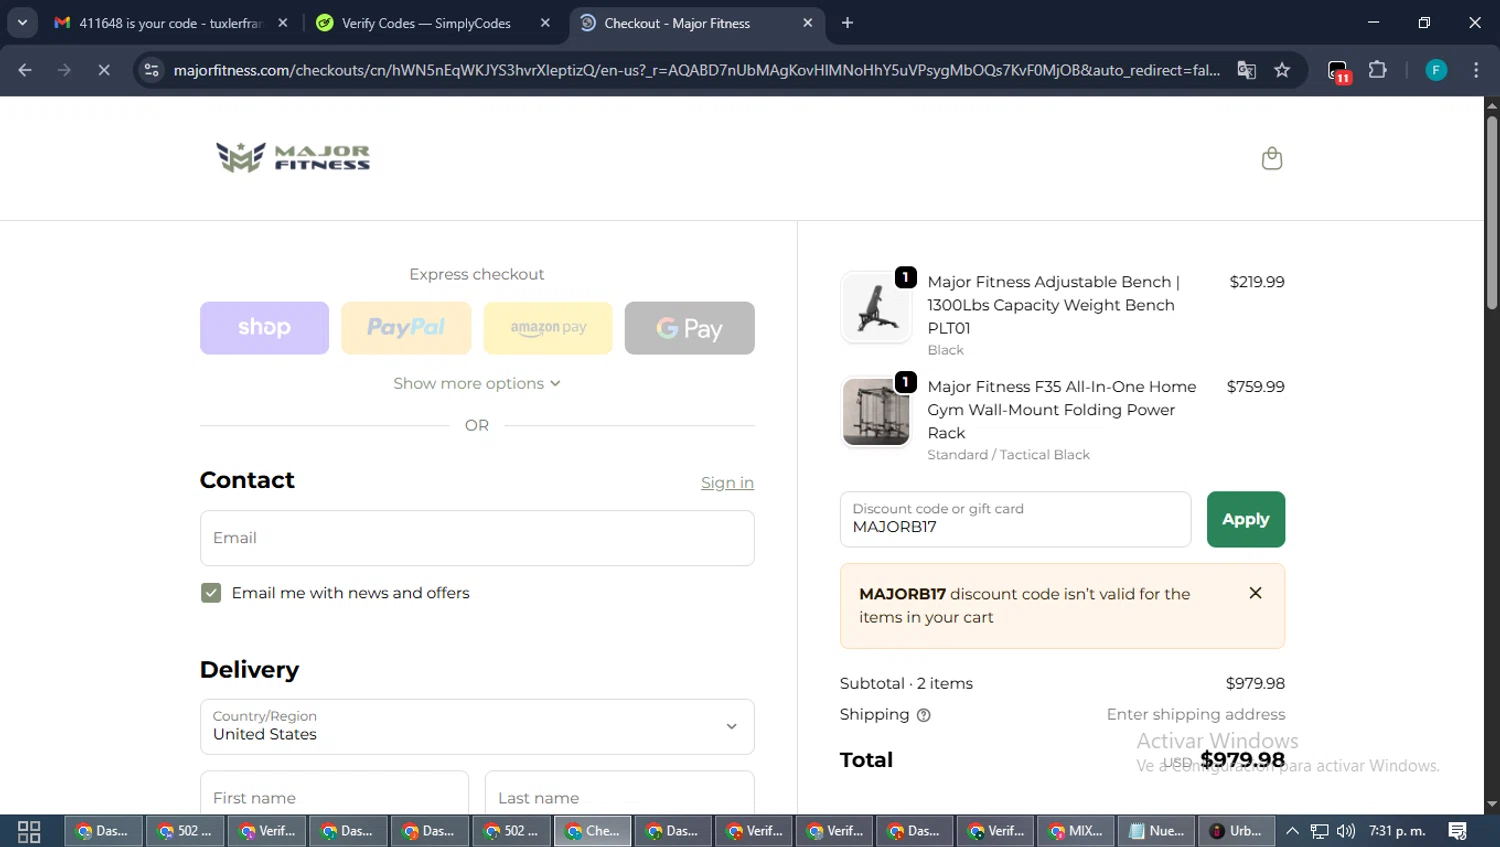Open the Country/Region dropdown
The width and height of the screenshot is (1500, 847).
click(477, 727)
